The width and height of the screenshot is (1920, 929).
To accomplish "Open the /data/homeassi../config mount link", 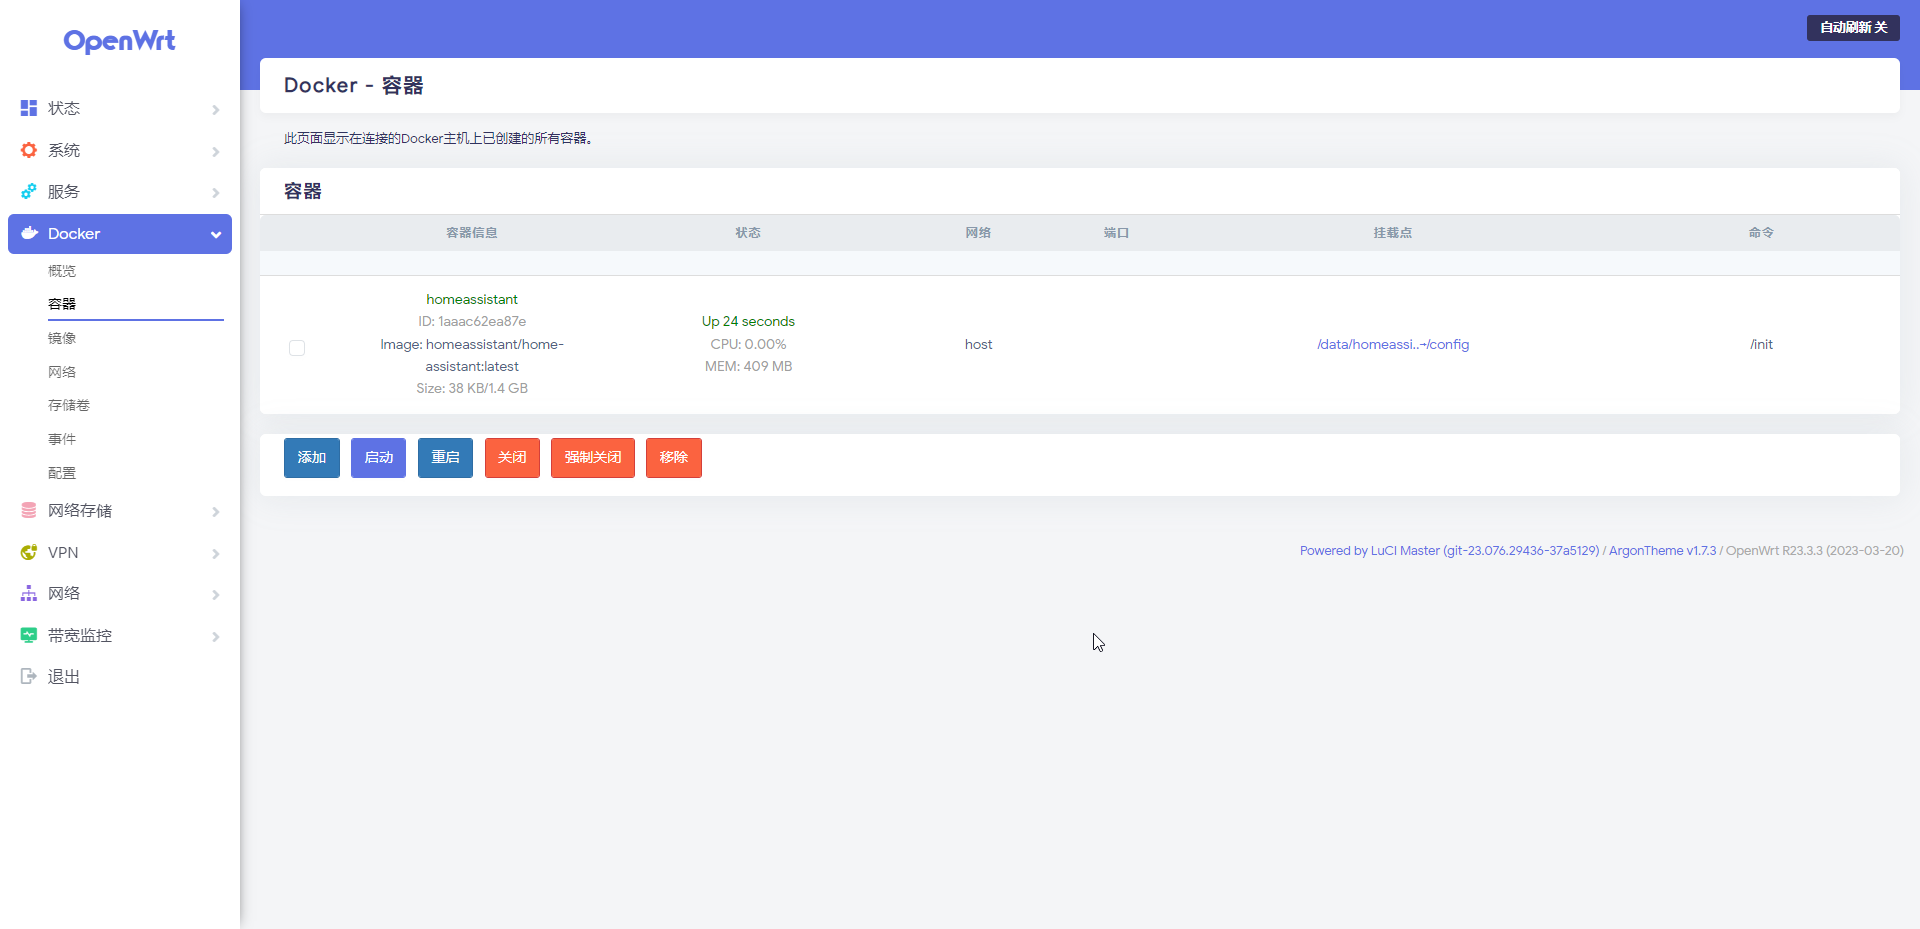I will point(1392,343).
